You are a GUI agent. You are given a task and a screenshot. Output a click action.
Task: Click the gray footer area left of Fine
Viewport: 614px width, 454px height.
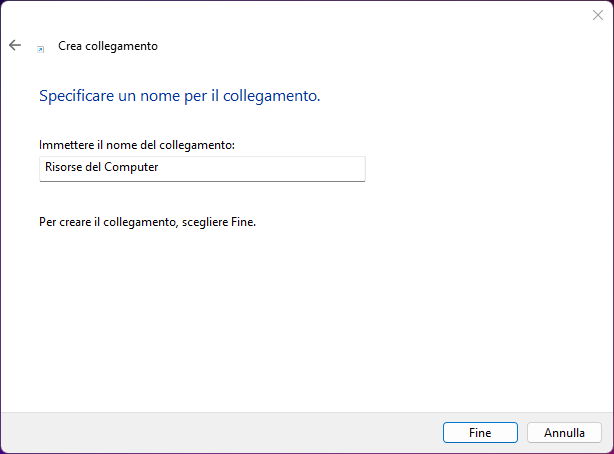pyautogui.click(x=220, y=433)
